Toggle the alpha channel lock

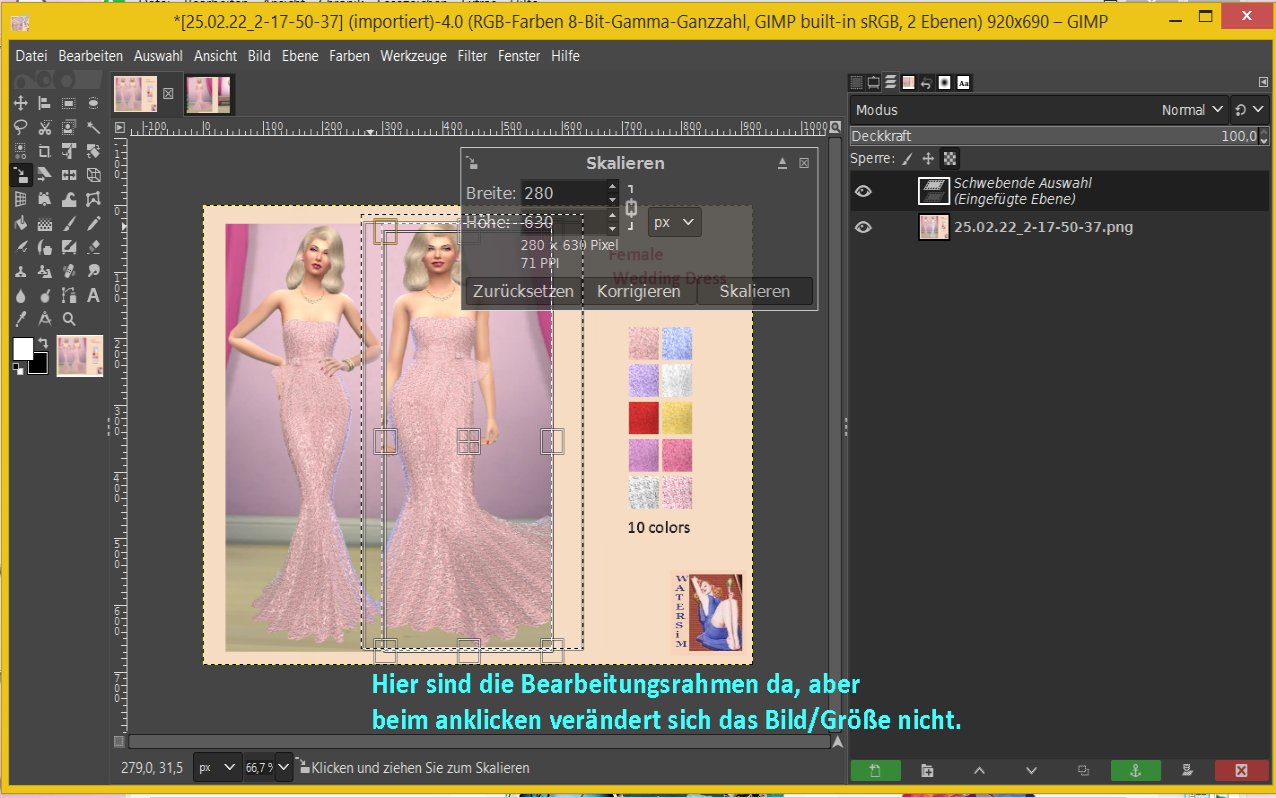tap(950, 158)
